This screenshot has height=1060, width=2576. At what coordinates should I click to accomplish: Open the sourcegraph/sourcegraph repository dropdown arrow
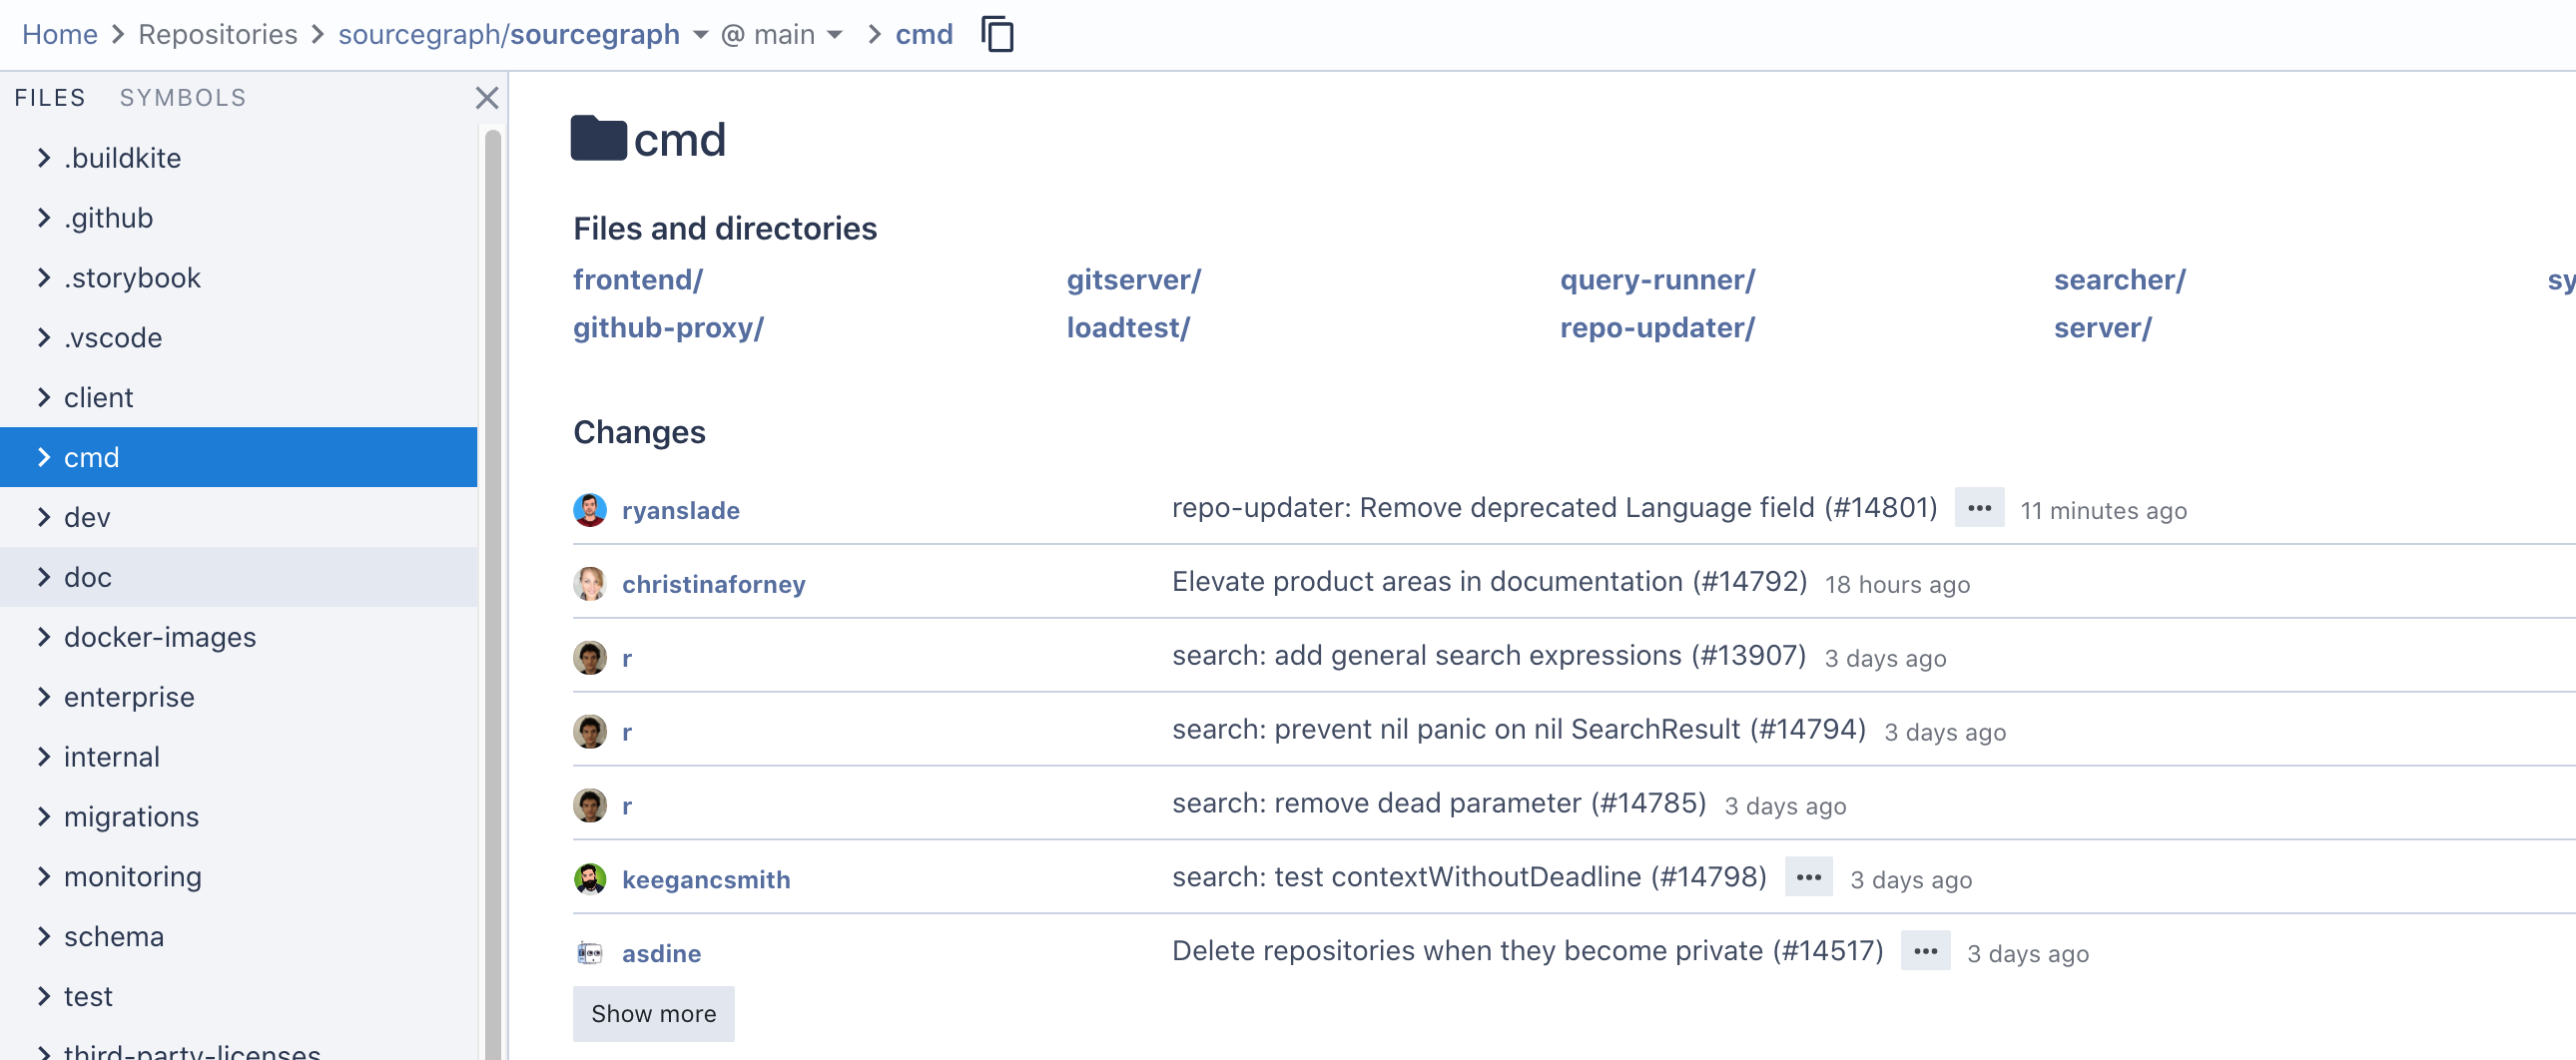tap(700, 35)
